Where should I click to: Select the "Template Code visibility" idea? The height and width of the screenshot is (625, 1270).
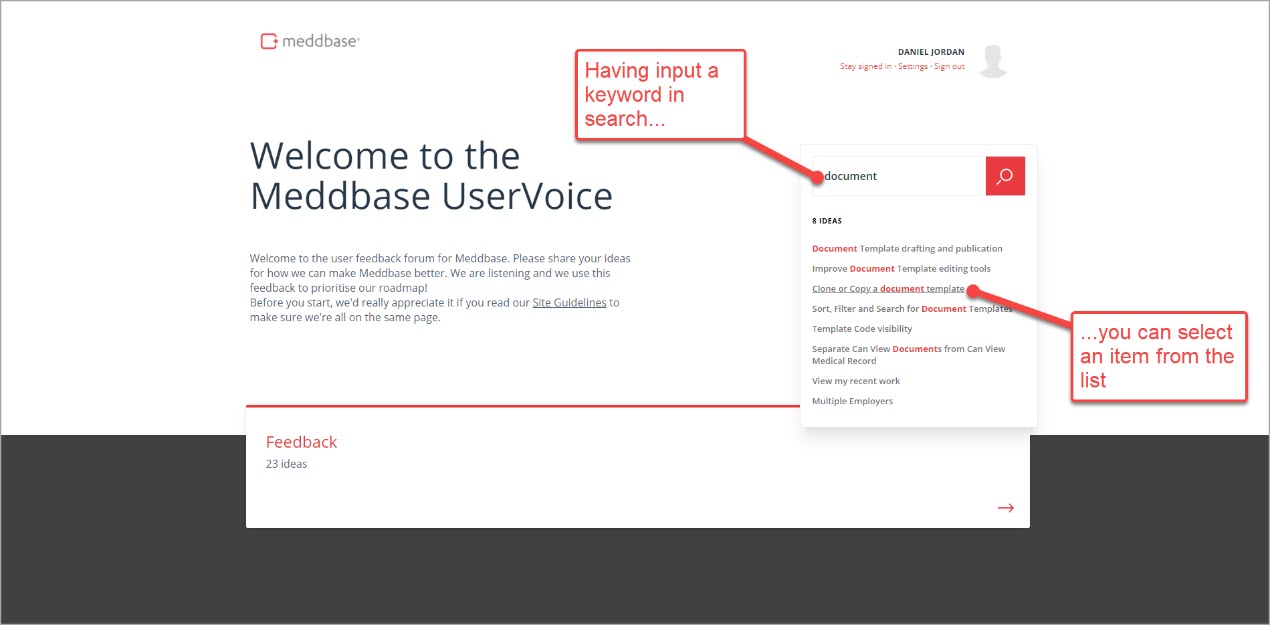(862, 328)
